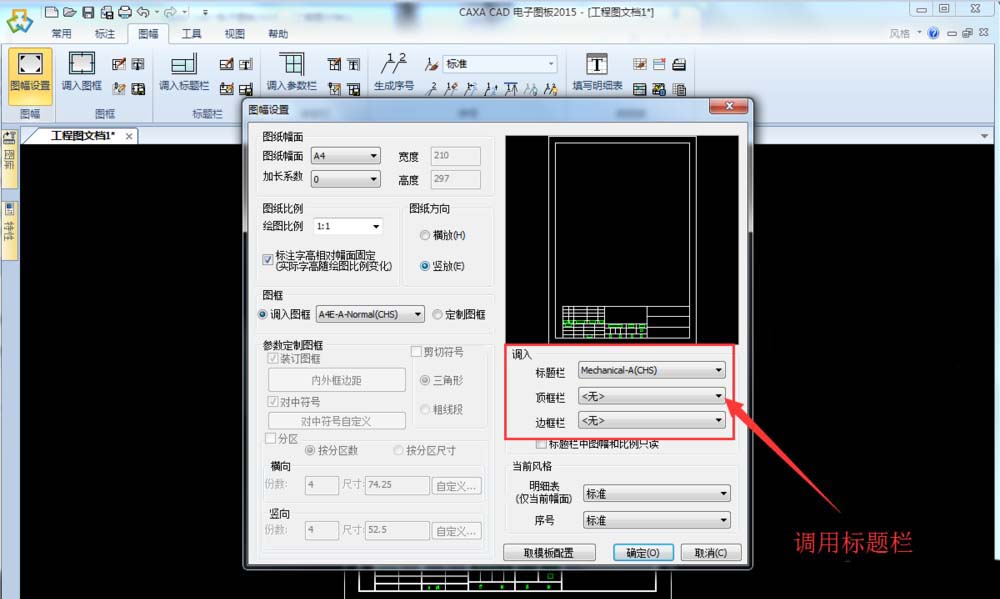Image resolution: width=1000 pixels, height=599 pixels.
Task: Open the 顶框栏 dropdown
Action: tap(651, 396)
